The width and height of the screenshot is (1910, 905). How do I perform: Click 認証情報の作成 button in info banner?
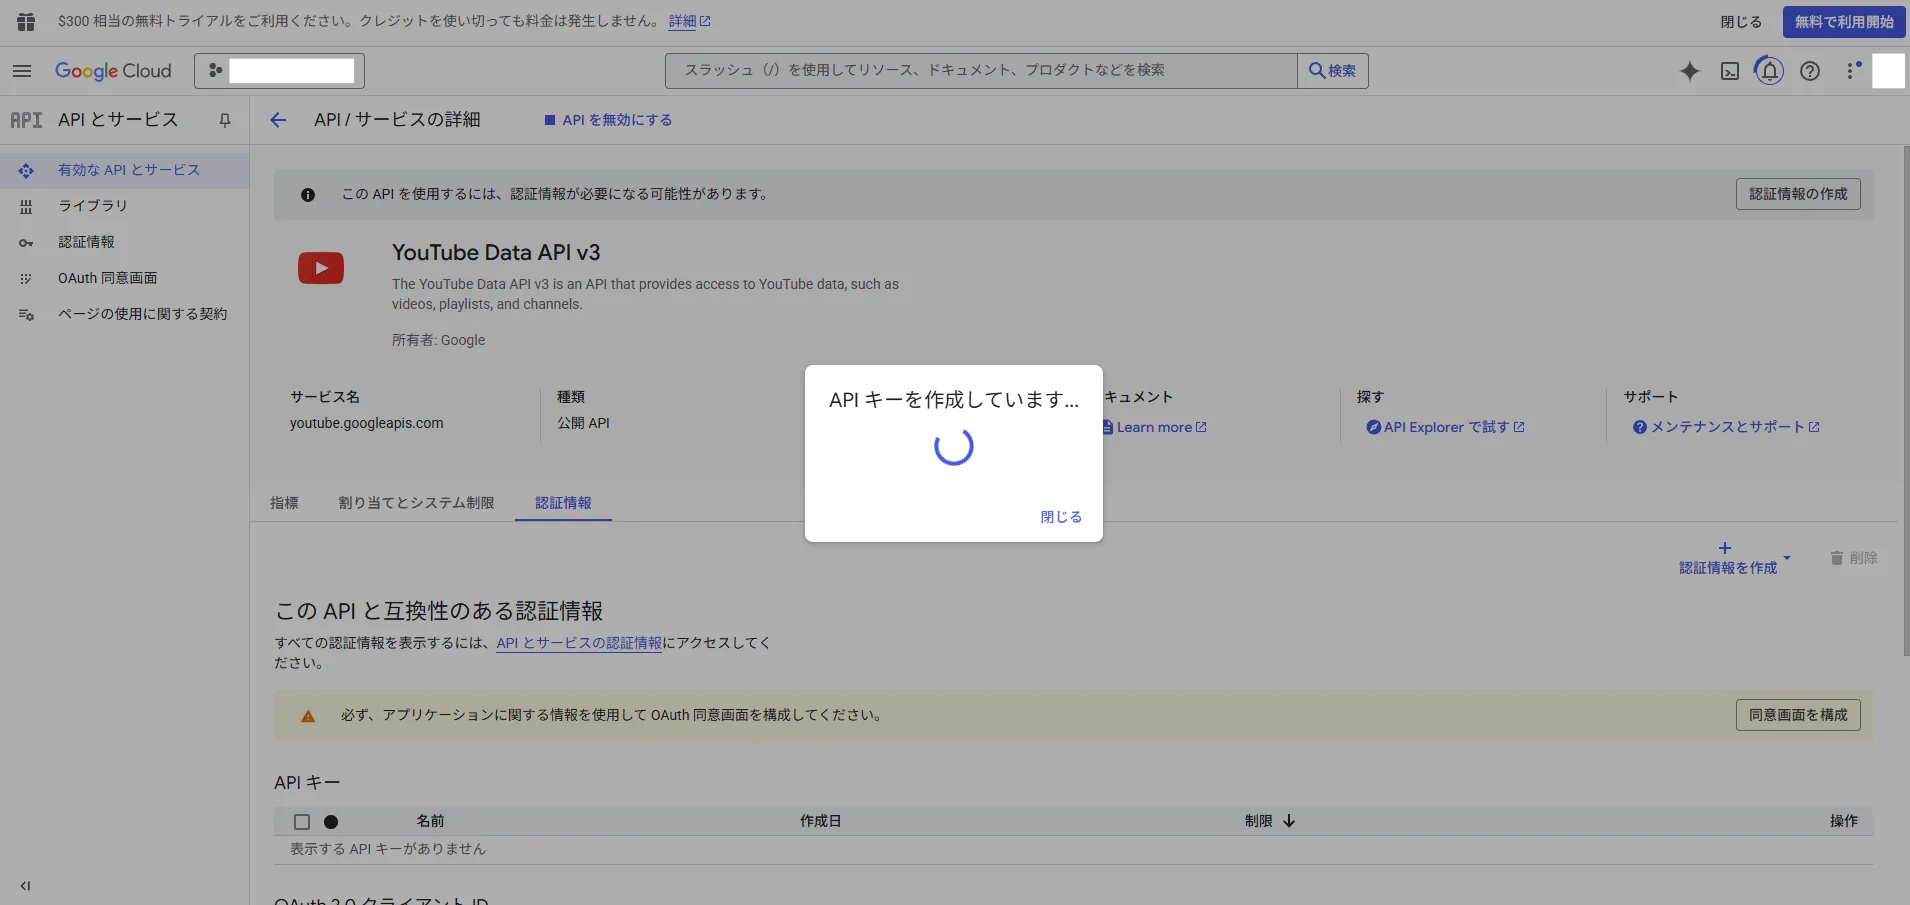pos(1798,194)
